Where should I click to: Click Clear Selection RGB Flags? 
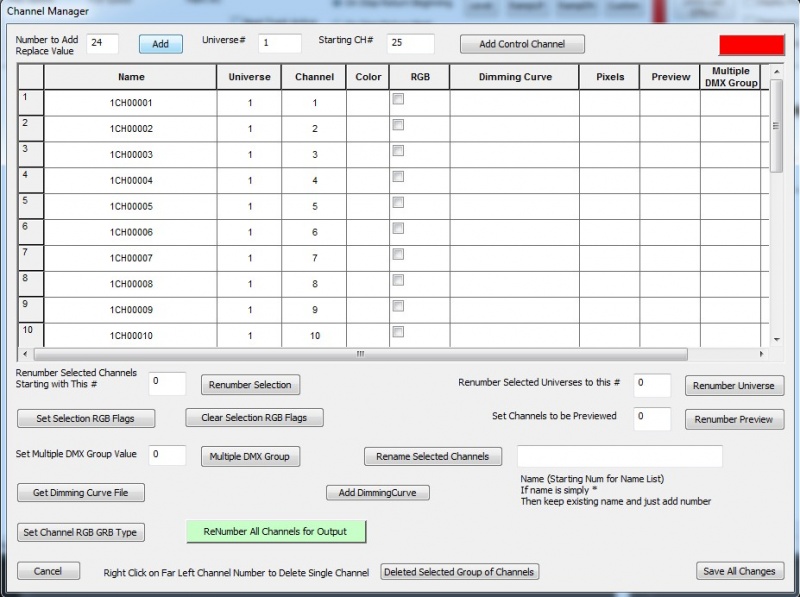tap(254, 418)
